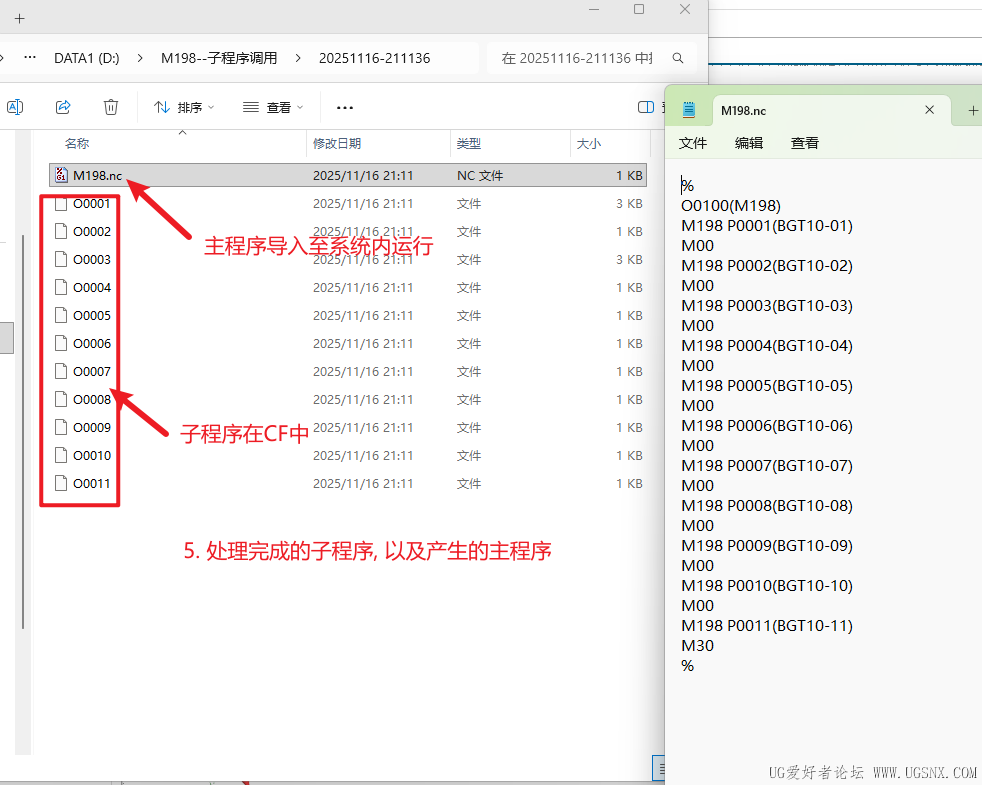Click the O0011 file icon
The image size is (982, 785).
61,483
